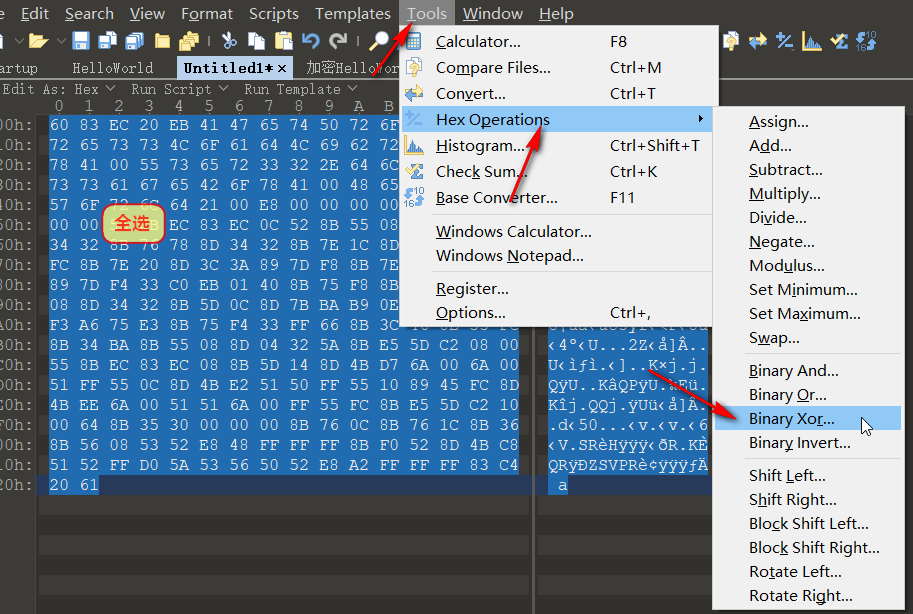Select the Check Sum... menu entry
The image size is (913, 614).
558,172
